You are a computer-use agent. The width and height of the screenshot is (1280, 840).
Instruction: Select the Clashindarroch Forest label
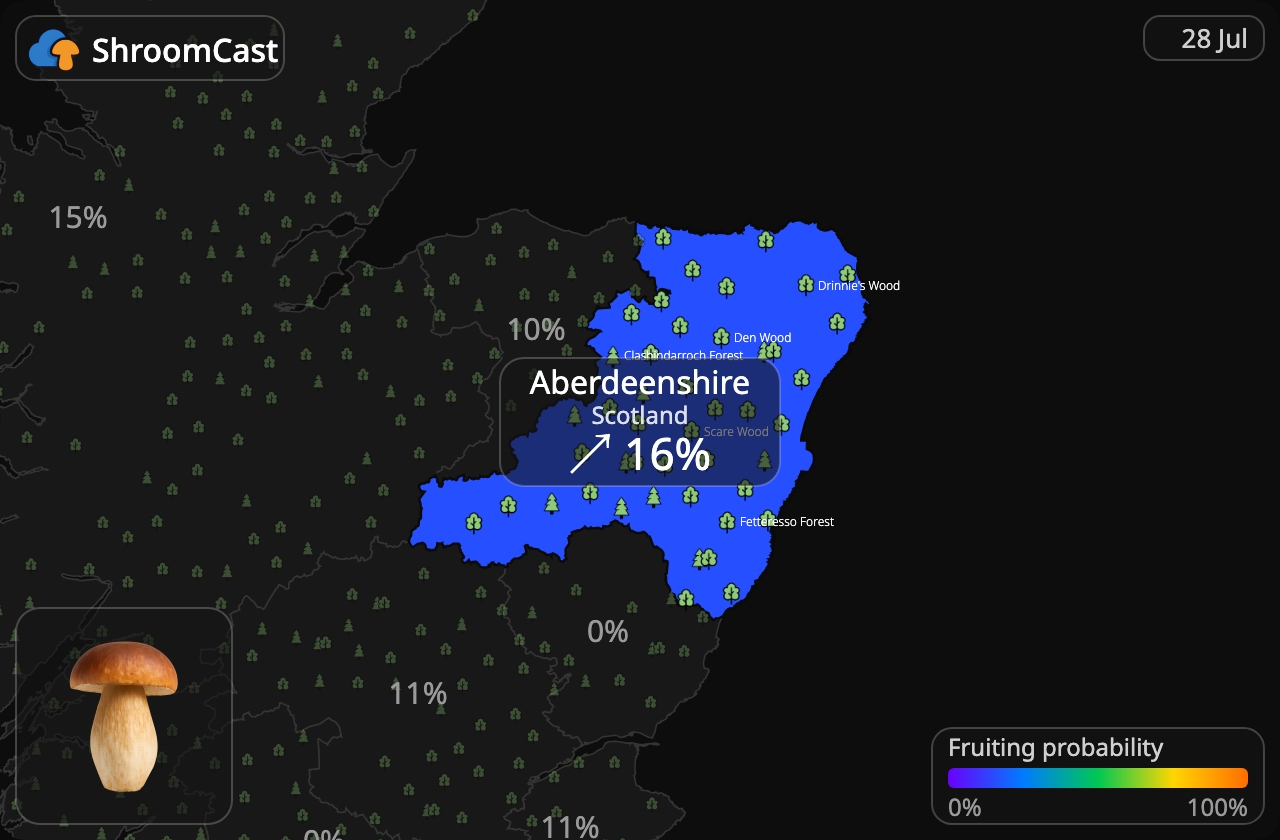pyautogui.click(x=684, y=356)
